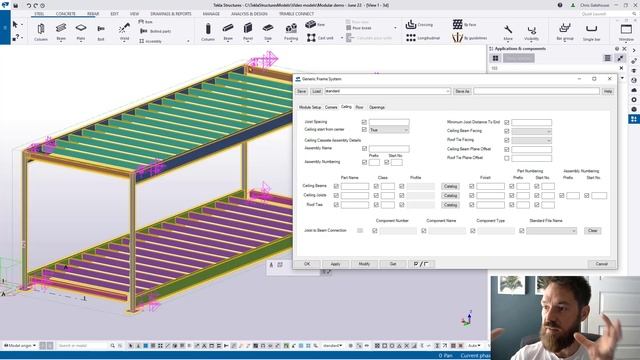The height and width of the screenshot is (360, 640).
Task: Open the Roof Tie Facing dropdown
Action: pyautogui.click(x=531, y=140)
